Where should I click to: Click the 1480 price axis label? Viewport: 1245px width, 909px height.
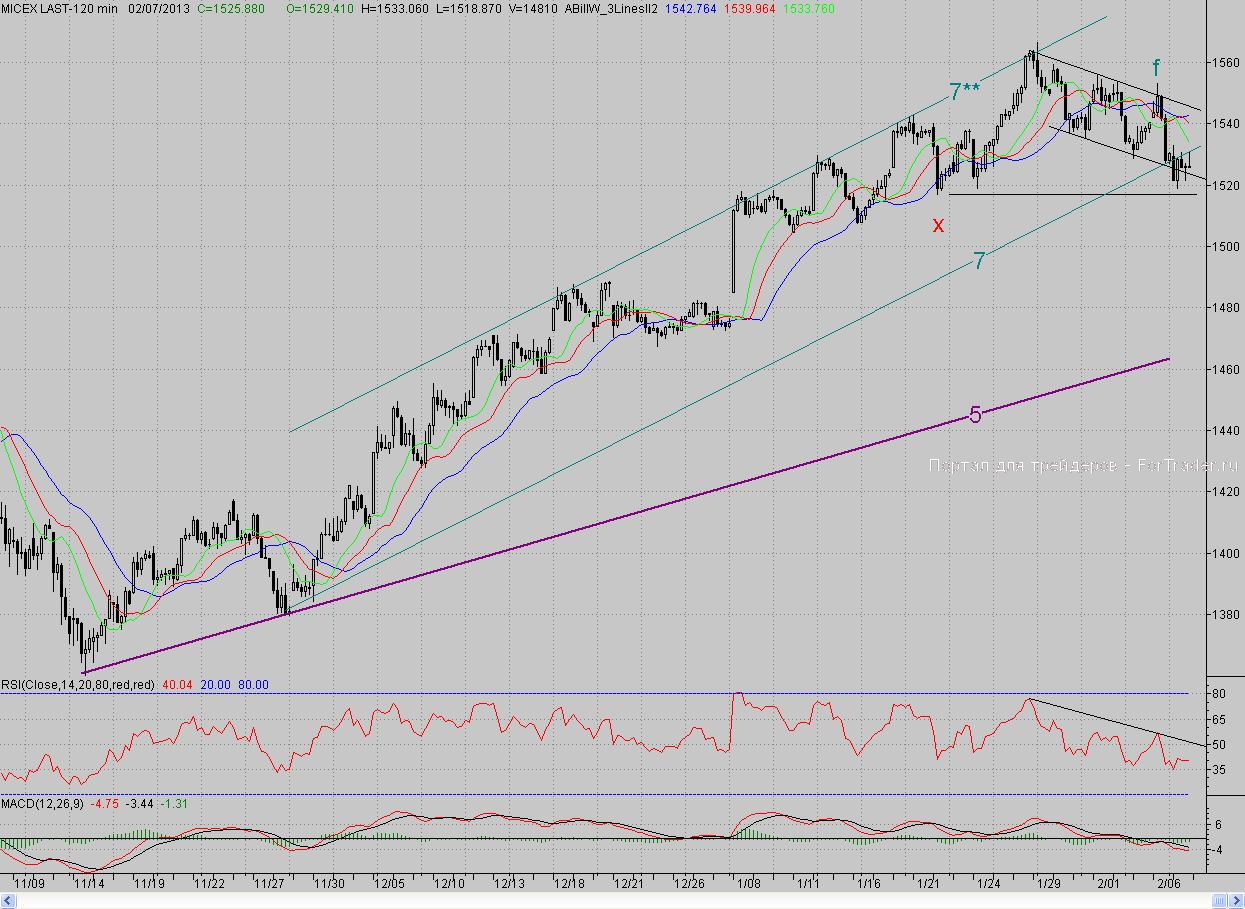(1226, 308)
